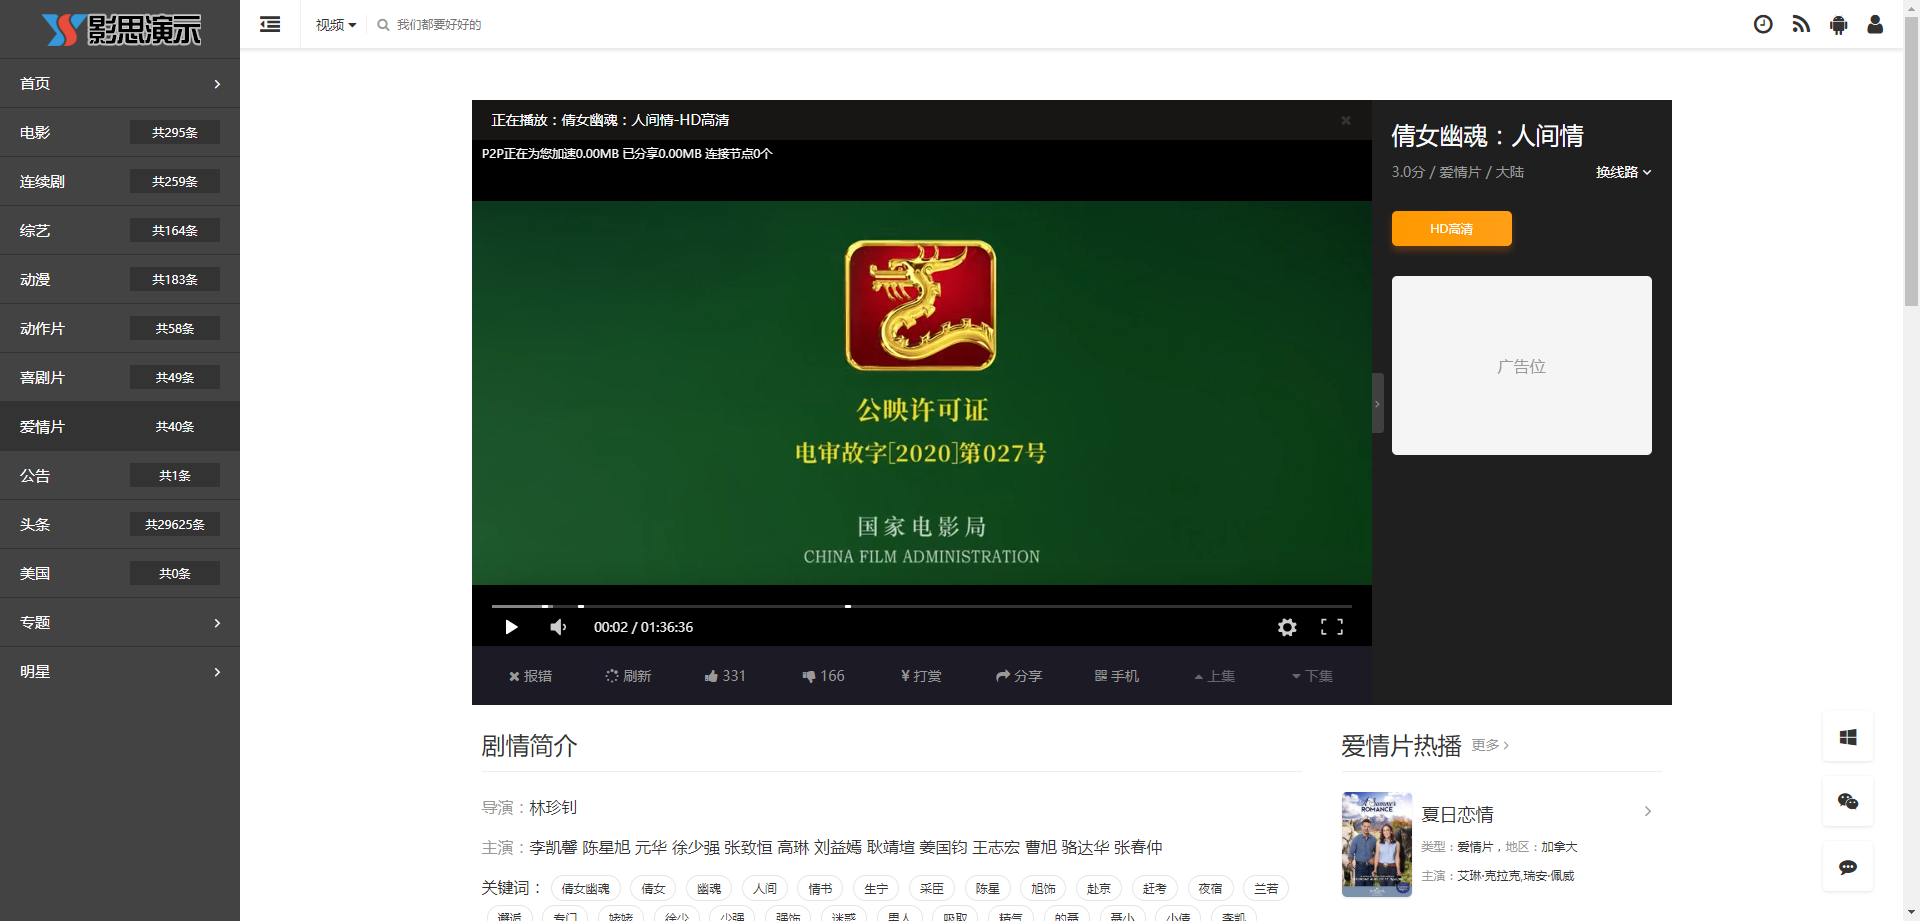Expand the 专题 sidebar menu item
Screen dimensions: 1920x921
coord(119,622)
